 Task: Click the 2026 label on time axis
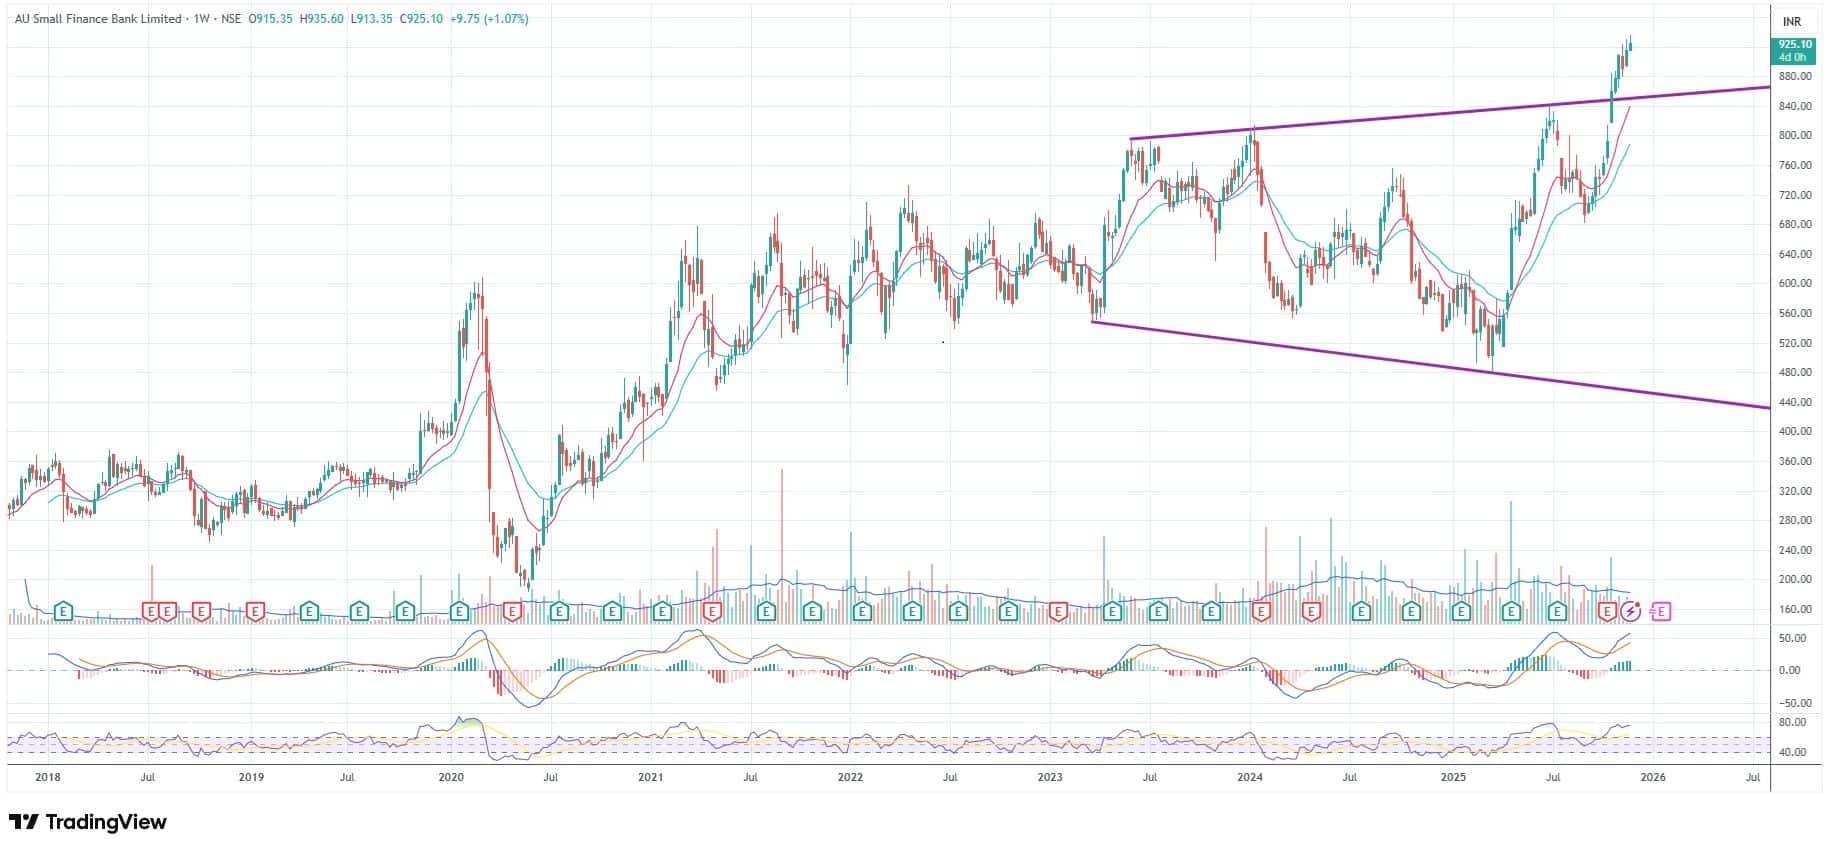click(x=1652, y=777)
